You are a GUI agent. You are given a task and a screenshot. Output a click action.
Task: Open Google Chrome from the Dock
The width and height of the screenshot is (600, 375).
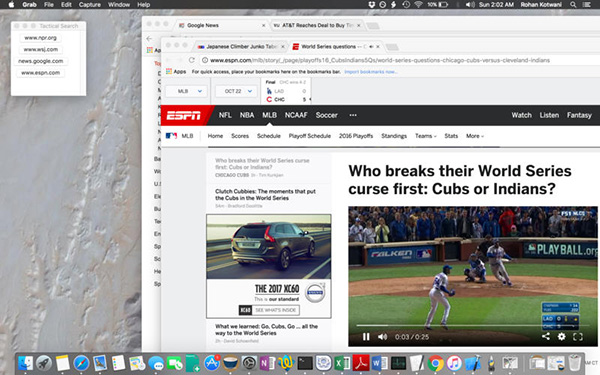[435, 363]
